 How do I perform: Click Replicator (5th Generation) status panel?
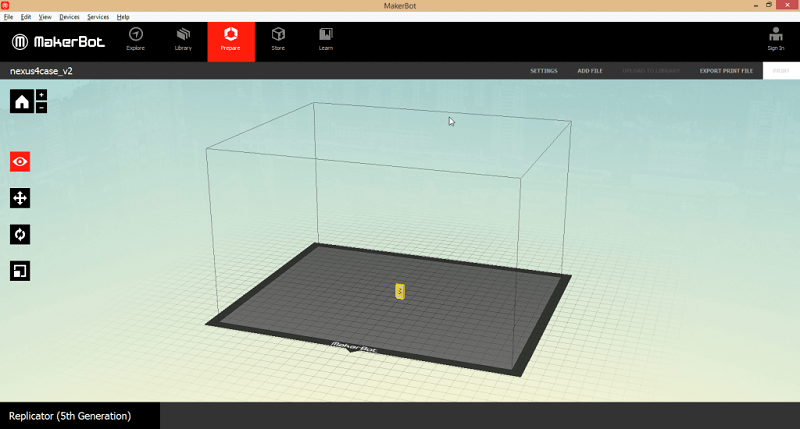pos(80,416)
